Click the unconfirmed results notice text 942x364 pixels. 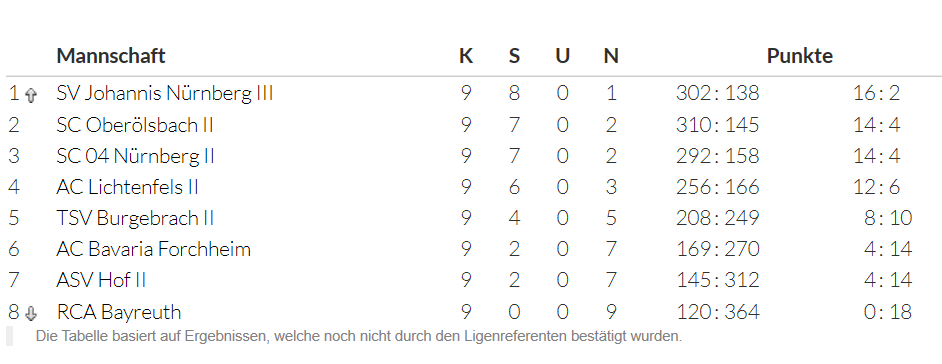(359, 336)
